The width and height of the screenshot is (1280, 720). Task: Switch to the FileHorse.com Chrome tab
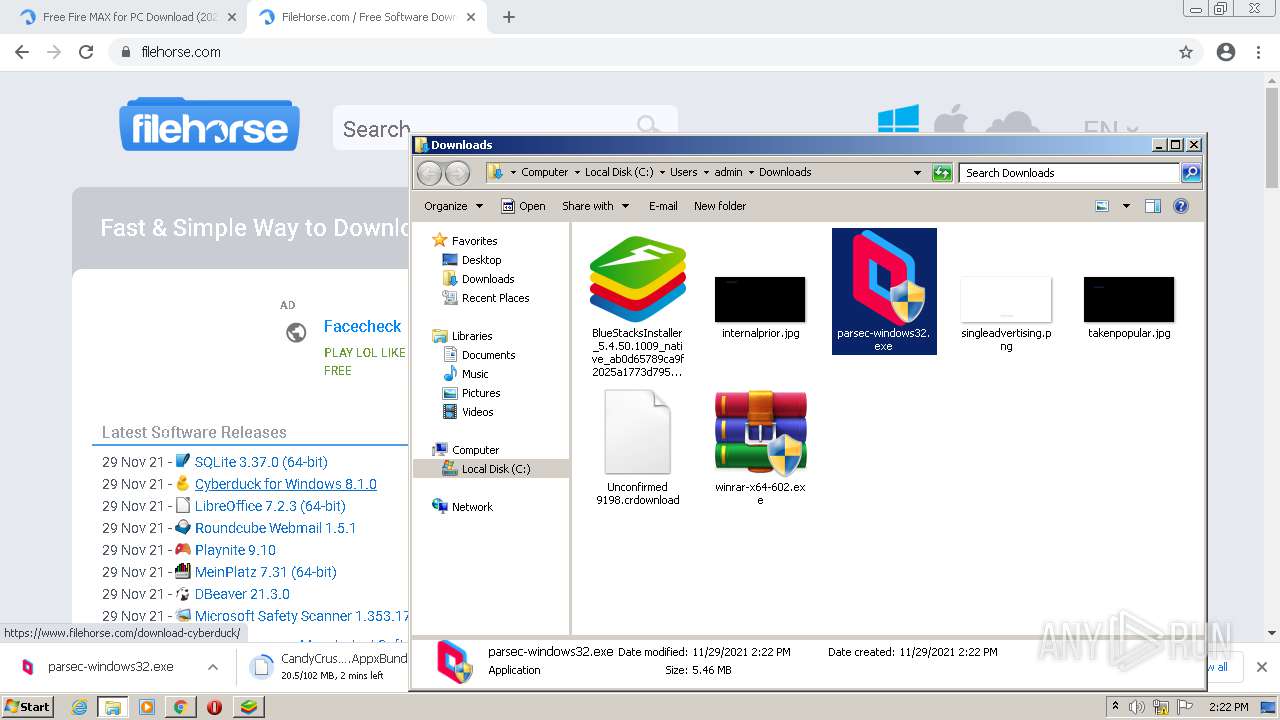coord(368,17)
